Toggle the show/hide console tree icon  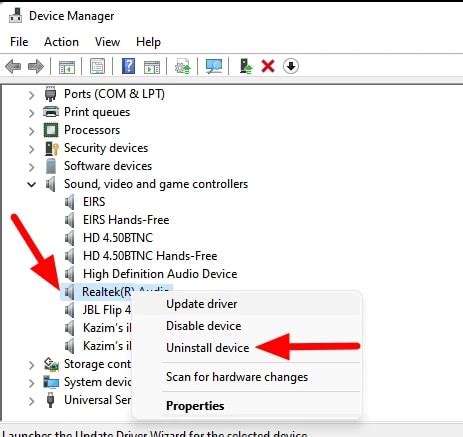point(67,67)
